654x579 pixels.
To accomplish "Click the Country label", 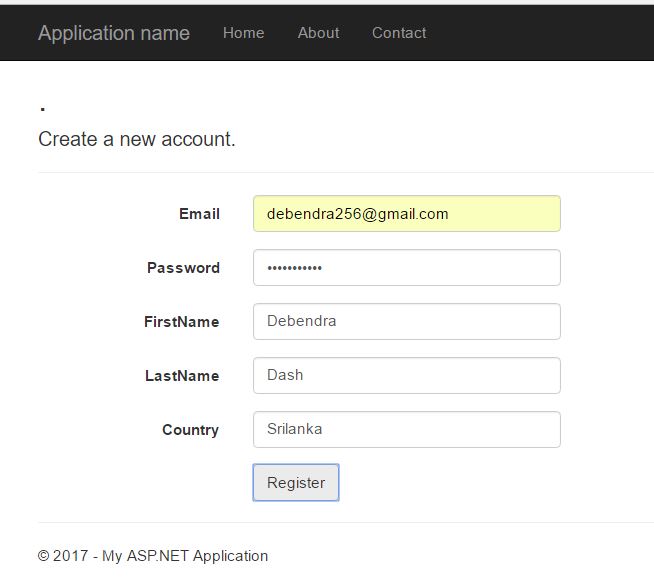I will 190,430.
